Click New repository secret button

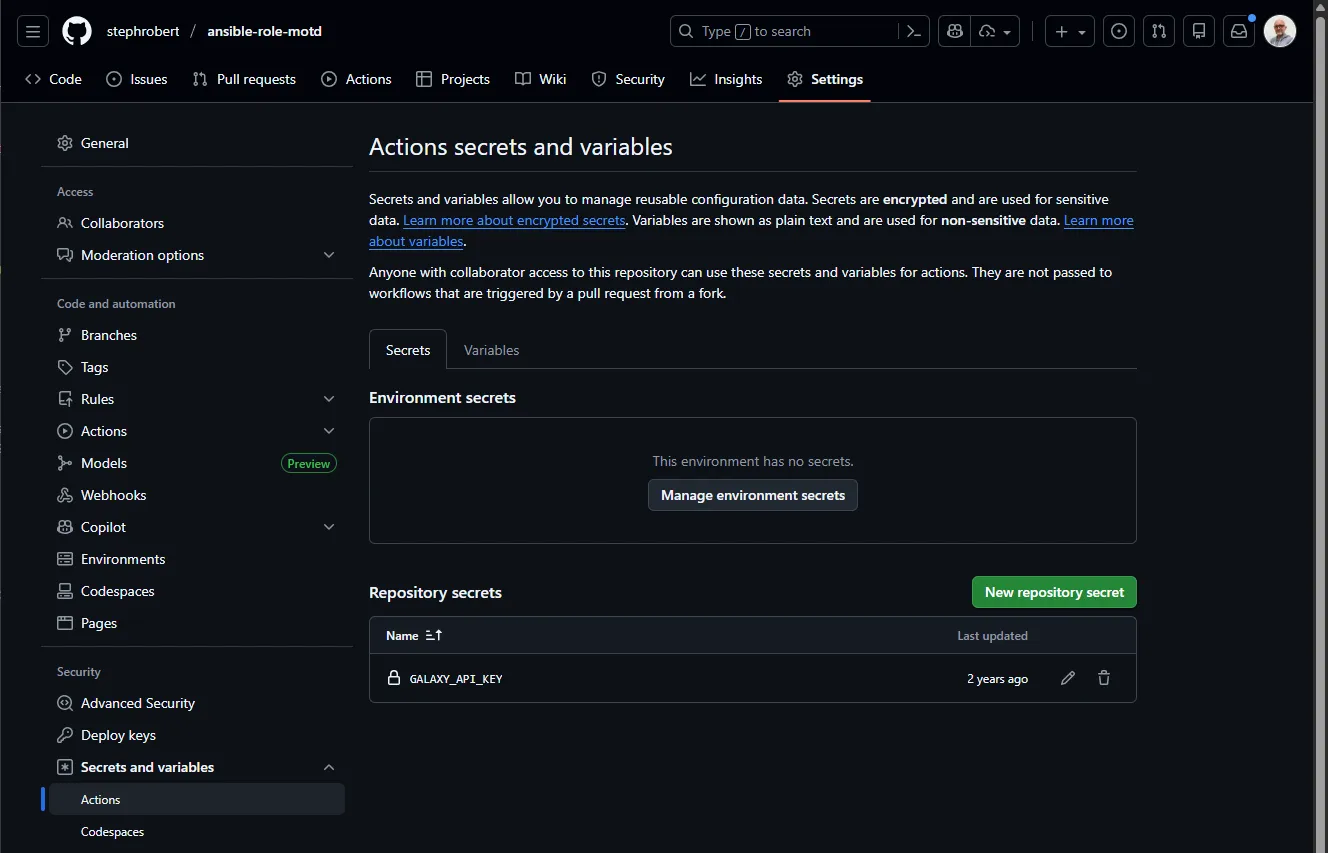[1053, 591]
